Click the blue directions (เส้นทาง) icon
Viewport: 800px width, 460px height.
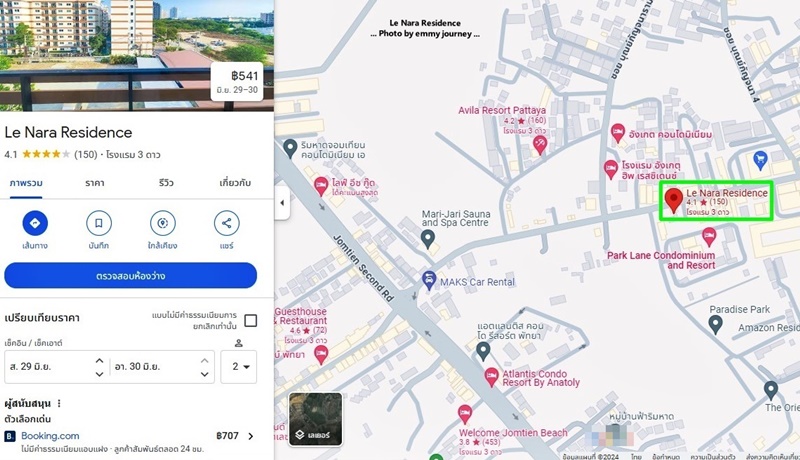tap(35, 223)
